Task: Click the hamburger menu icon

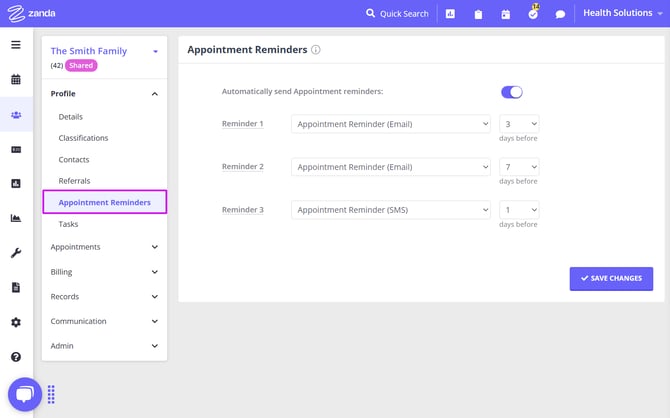Action: tap(15, 45)
